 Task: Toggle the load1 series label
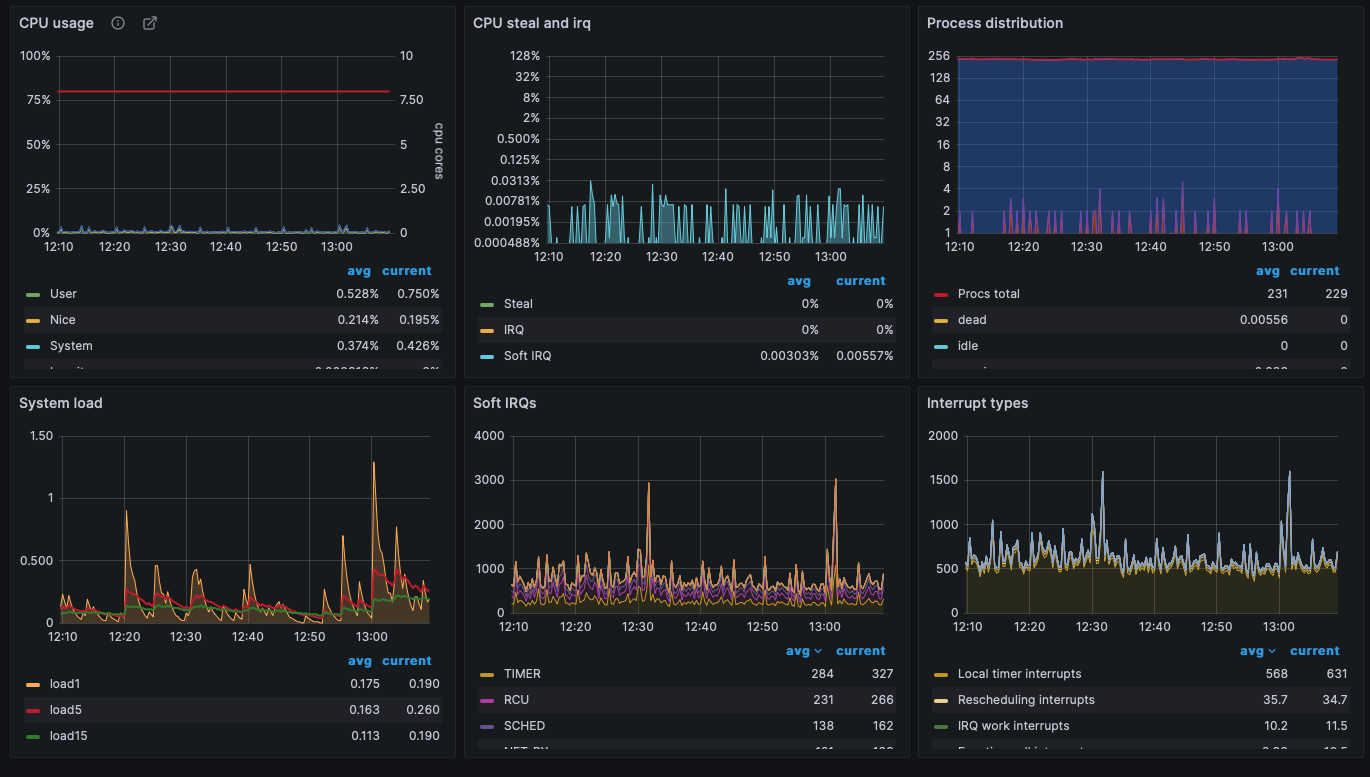pyautogui.click(x=65, y=684)
